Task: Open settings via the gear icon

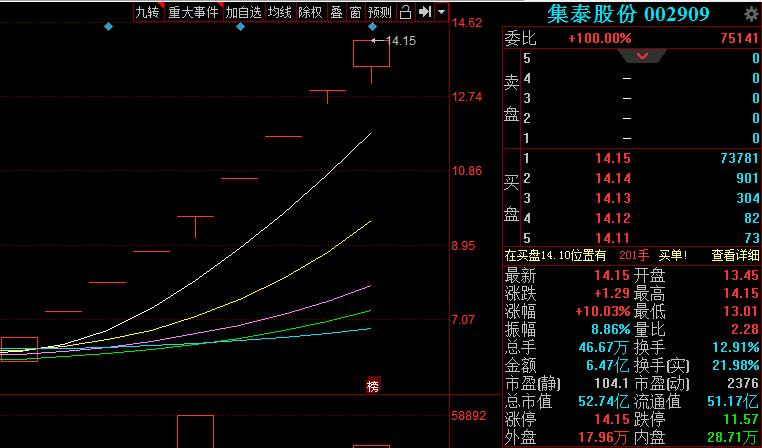Action: click(751, 14)
